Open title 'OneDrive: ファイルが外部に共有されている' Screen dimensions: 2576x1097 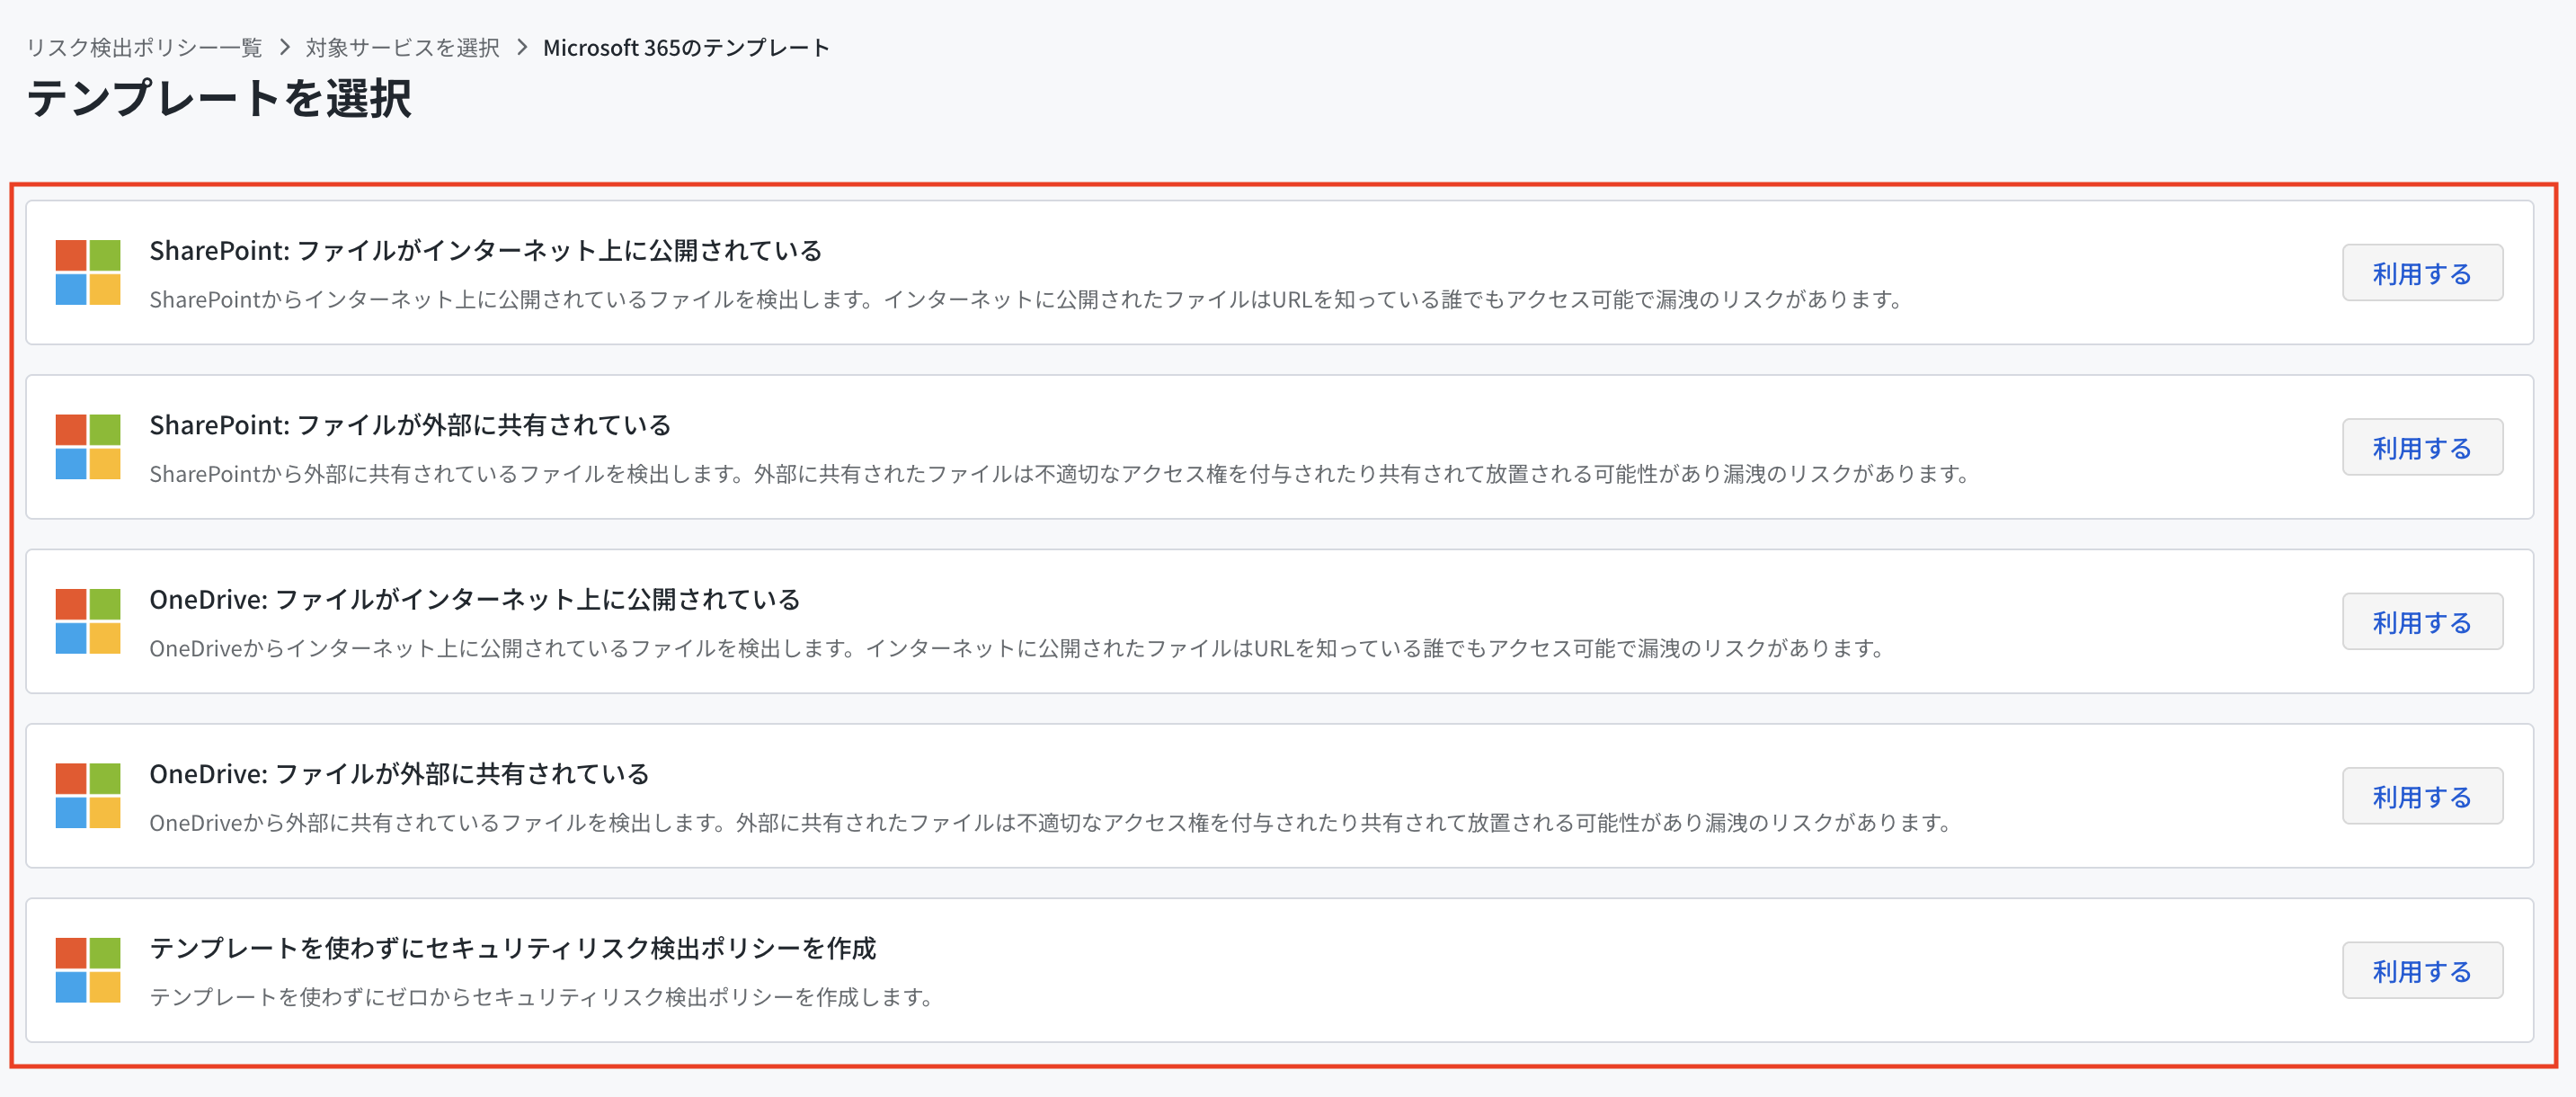(x=399, y=774)
